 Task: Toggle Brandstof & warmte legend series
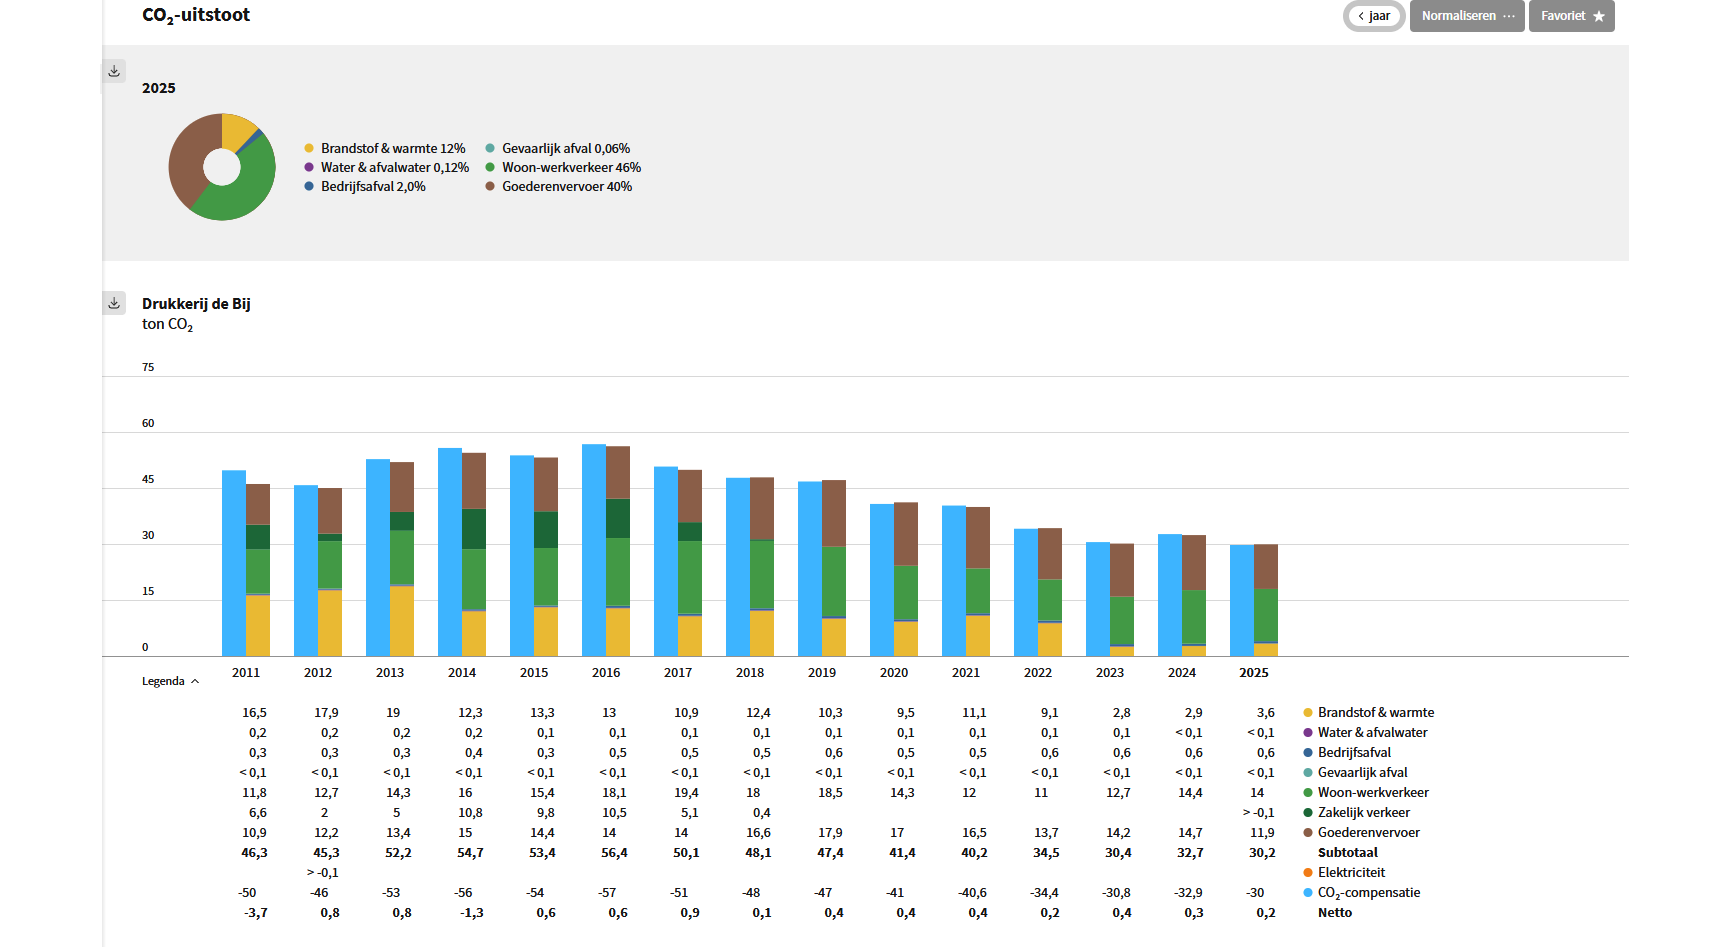[x=1368, y=712]
